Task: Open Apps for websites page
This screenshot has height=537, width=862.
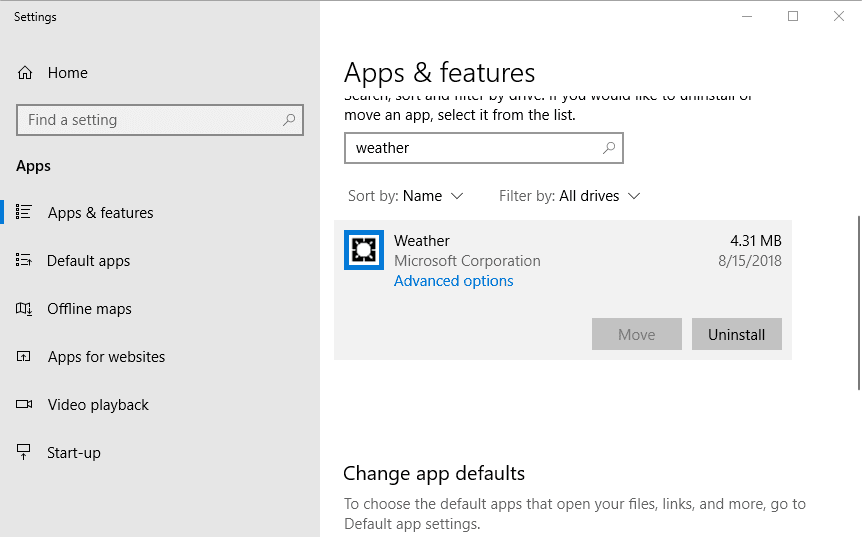Action: [106, 357]
